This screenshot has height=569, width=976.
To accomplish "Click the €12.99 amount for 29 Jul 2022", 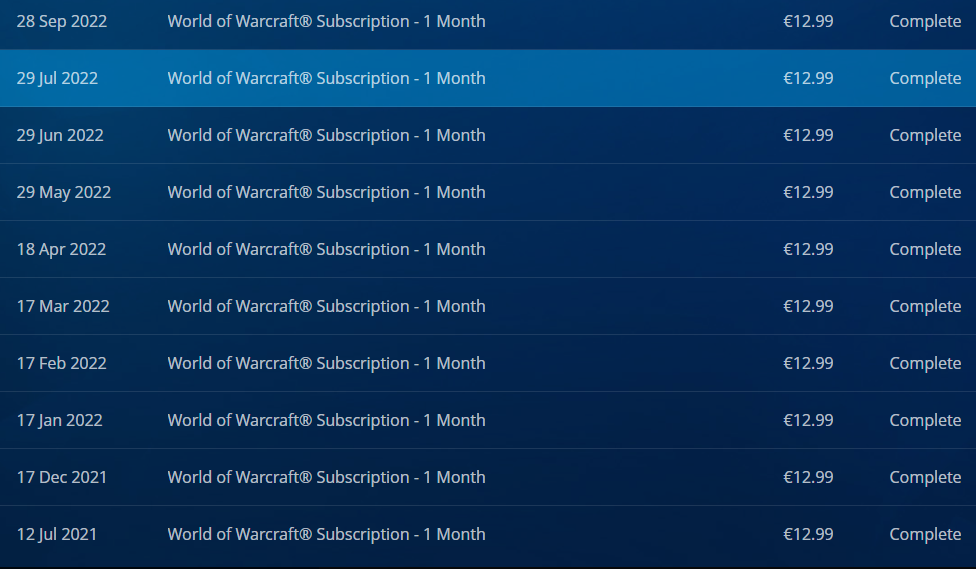I will [808, 78].
